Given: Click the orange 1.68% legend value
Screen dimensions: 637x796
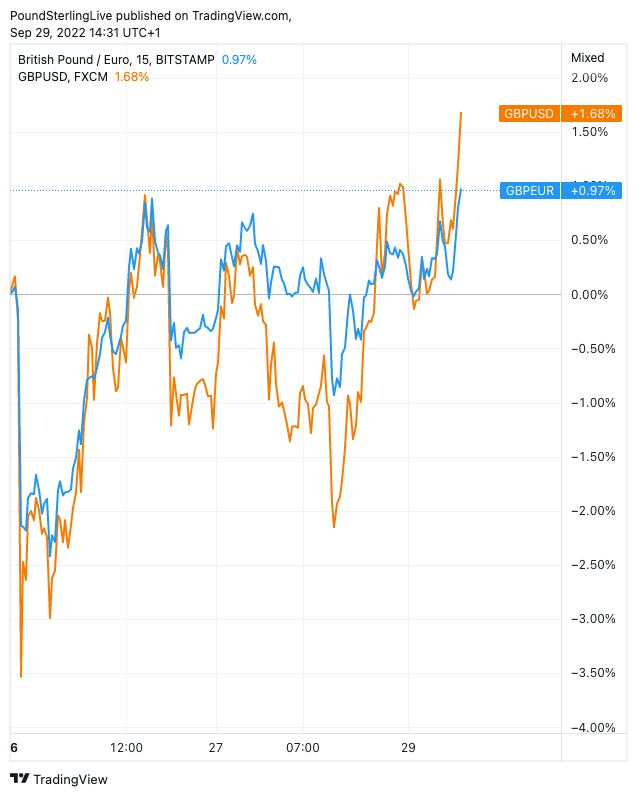Looking at the screenshot, I should pos(132,77).
